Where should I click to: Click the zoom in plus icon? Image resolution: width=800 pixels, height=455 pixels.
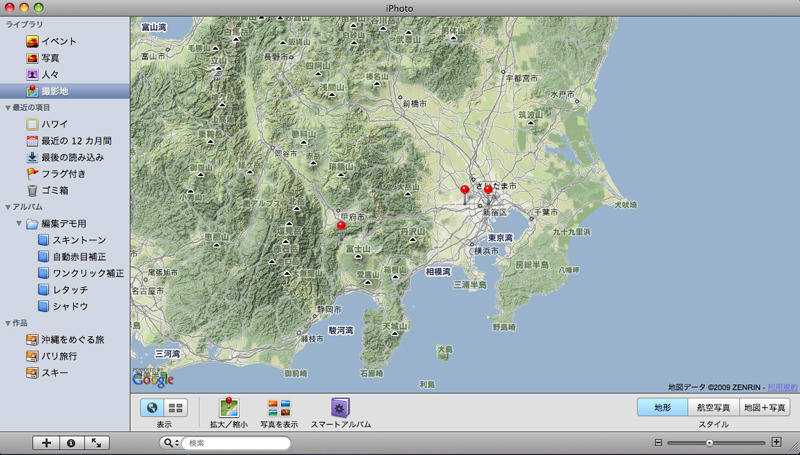(x=776, y=442)
